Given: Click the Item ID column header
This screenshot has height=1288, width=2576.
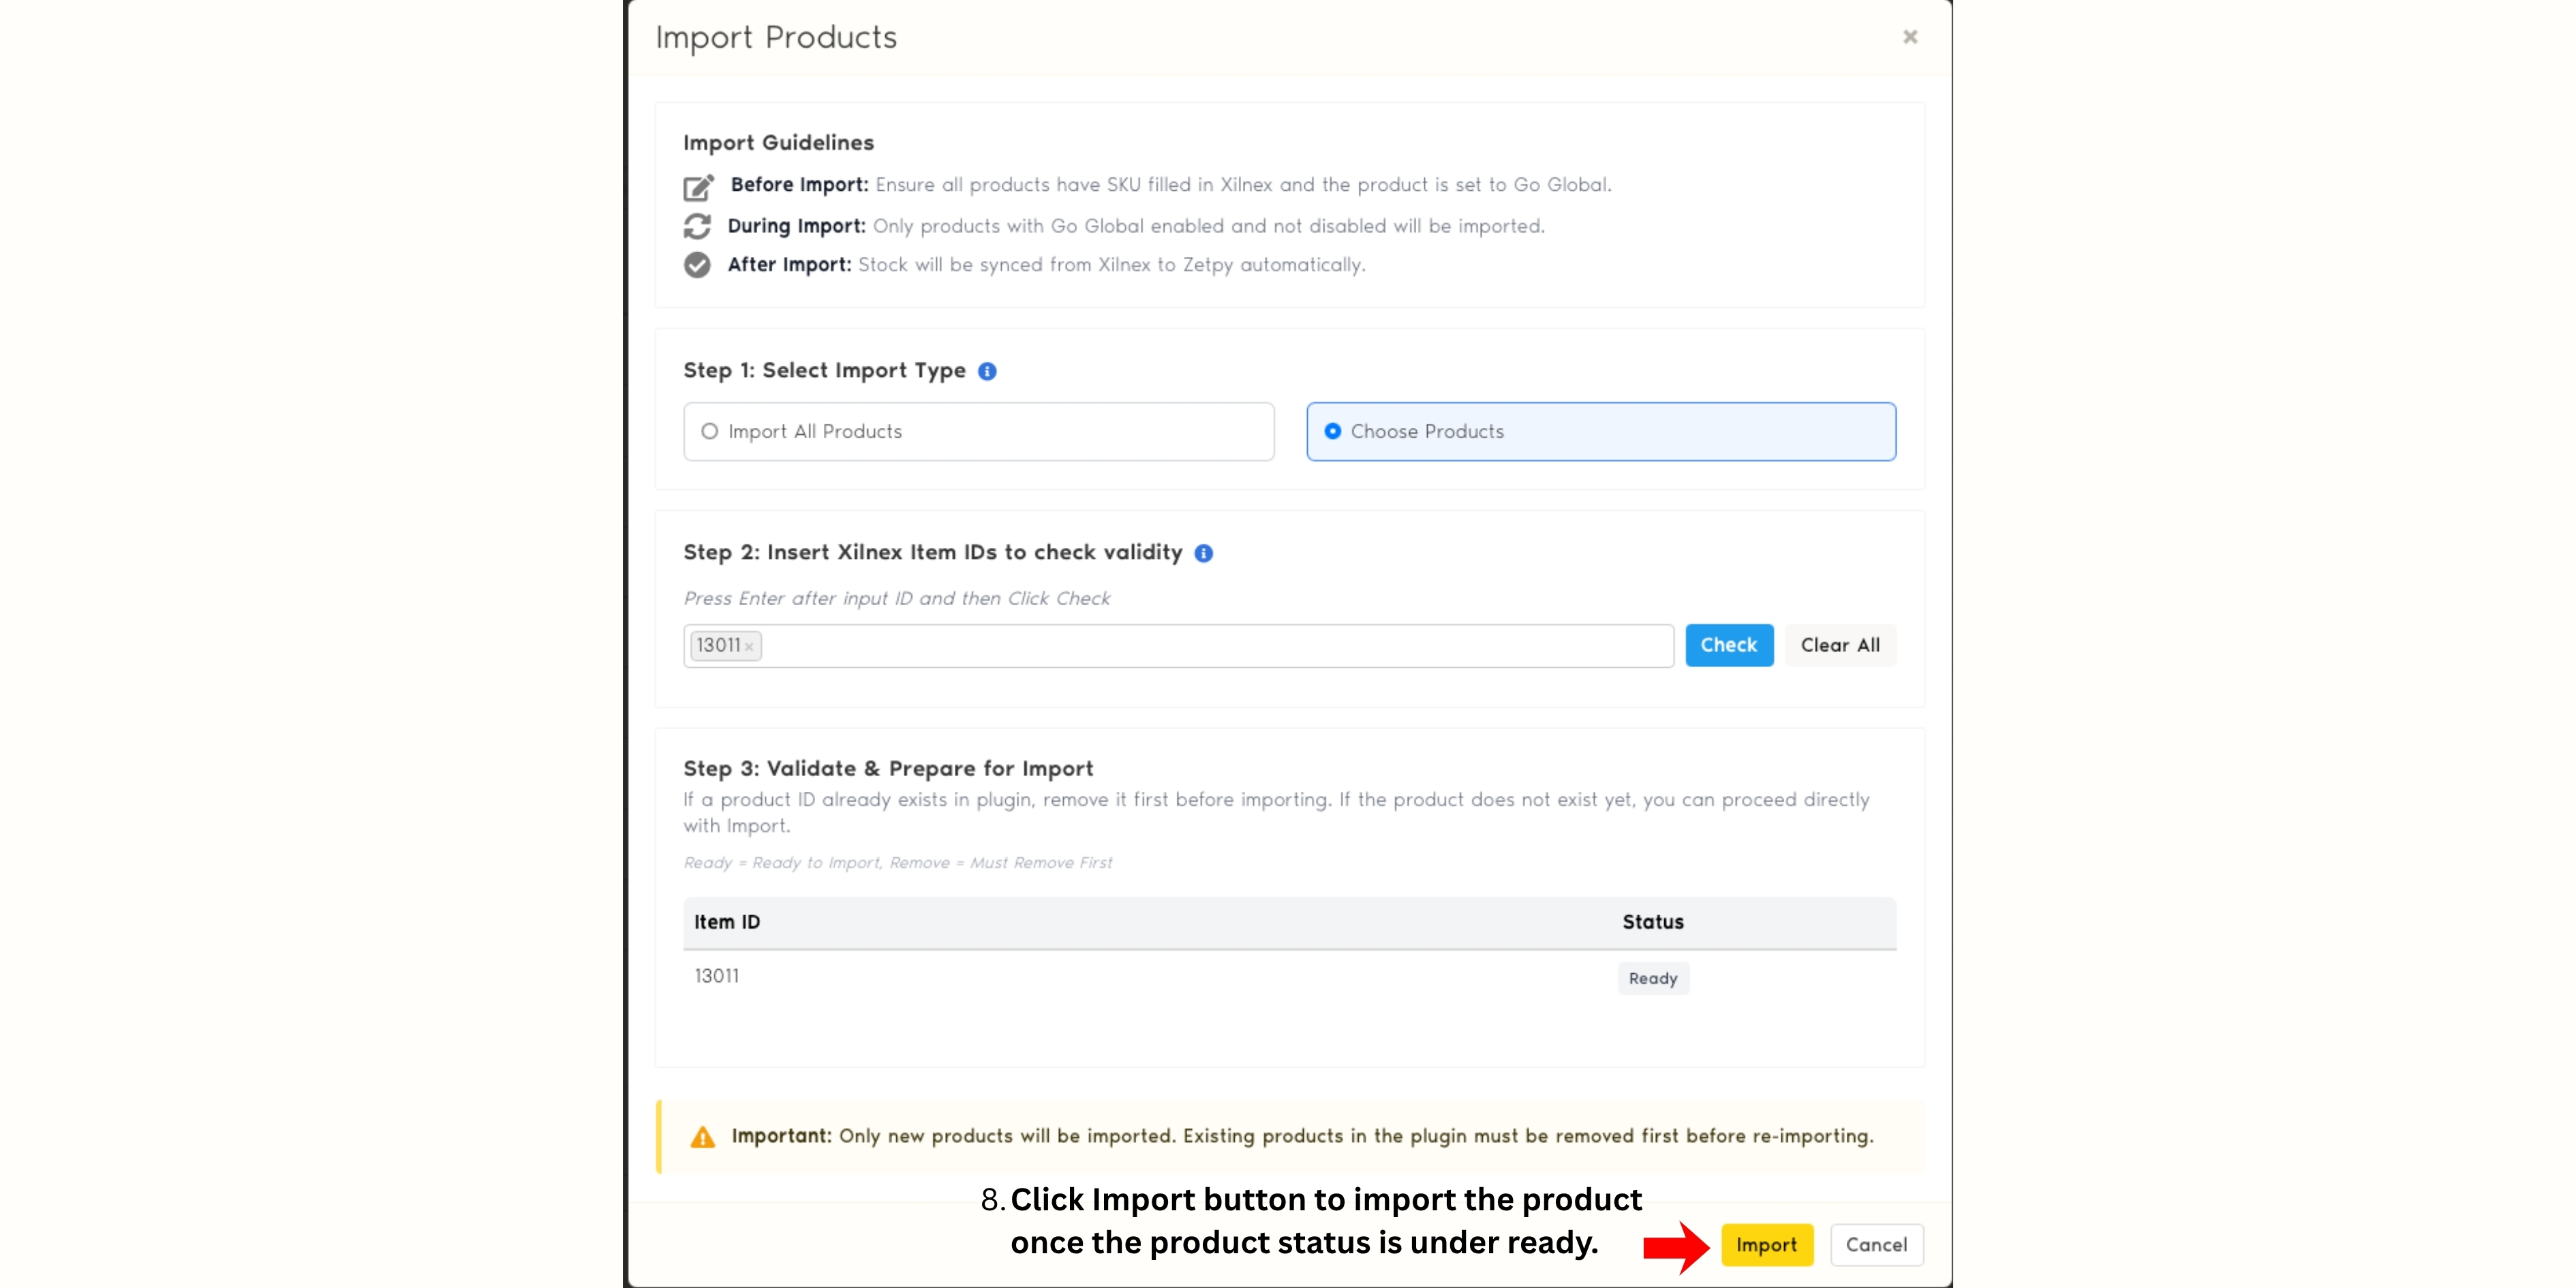Looking at the screenshot, I should pos(727,922).
